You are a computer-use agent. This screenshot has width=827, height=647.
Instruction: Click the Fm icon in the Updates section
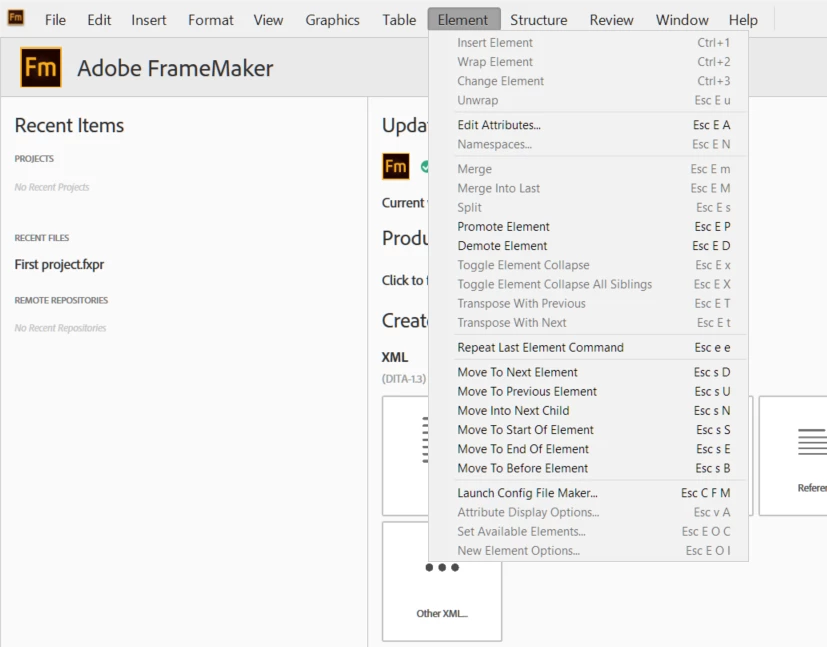coord(396,167)
